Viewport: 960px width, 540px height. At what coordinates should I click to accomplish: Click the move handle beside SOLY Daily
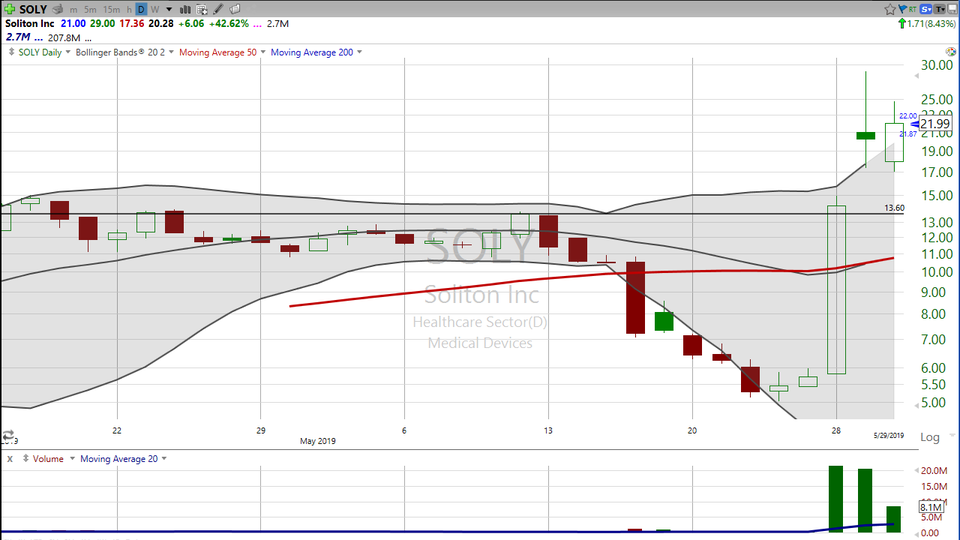(11, 52)
